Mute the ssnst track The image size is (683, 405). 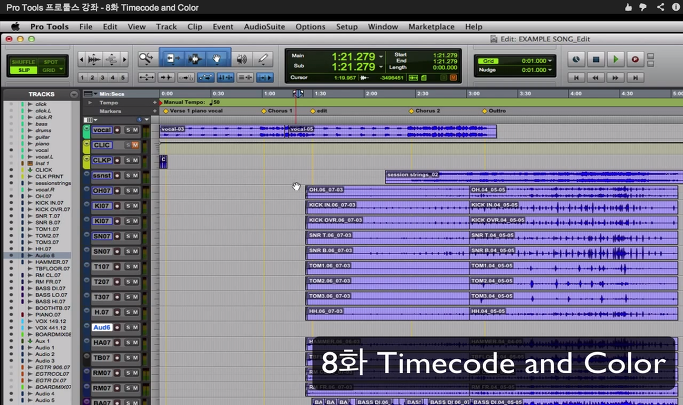pyautogui.click(x=135, y=176)
